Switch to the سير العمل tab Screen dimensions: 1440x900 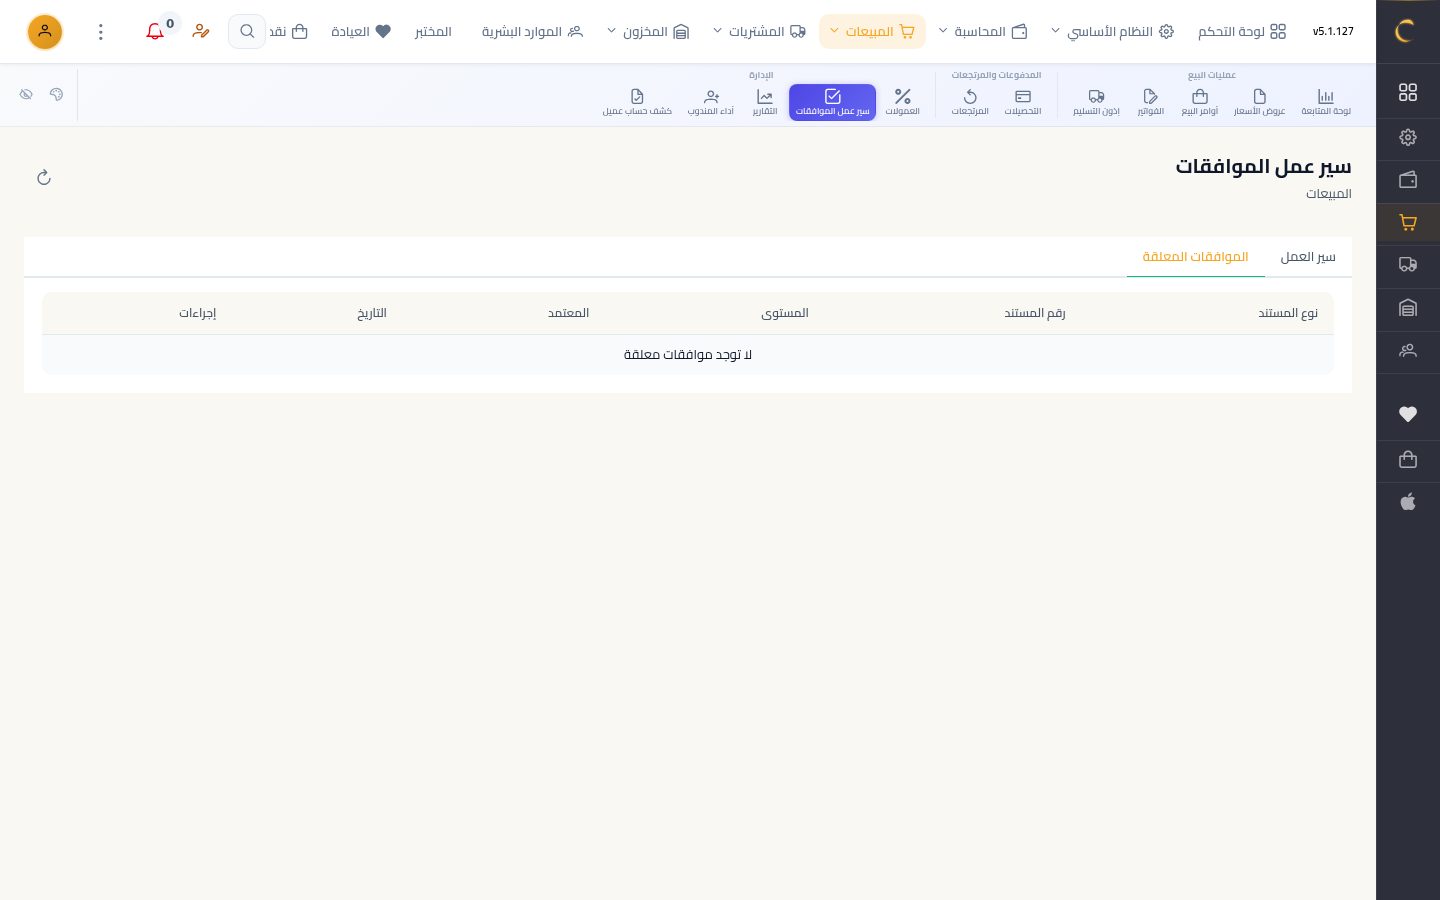[x=1308, y=257]
